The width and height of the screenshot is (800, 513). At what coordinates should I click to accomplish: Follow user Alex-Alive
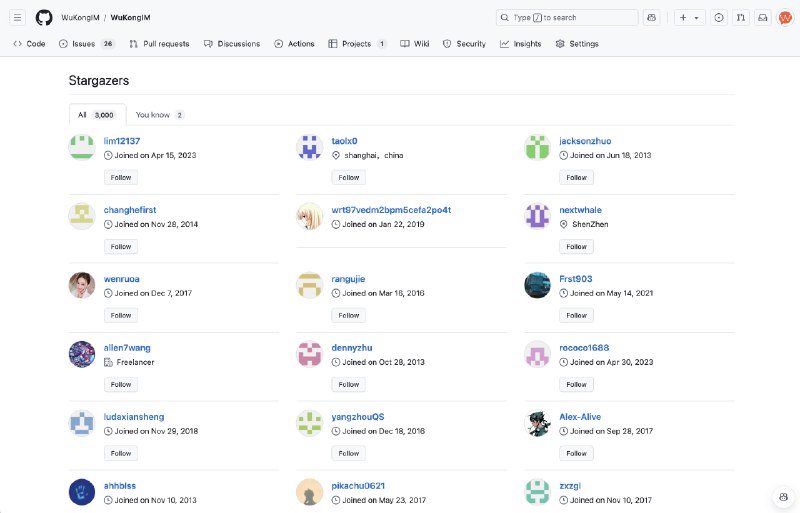point(576,453)
